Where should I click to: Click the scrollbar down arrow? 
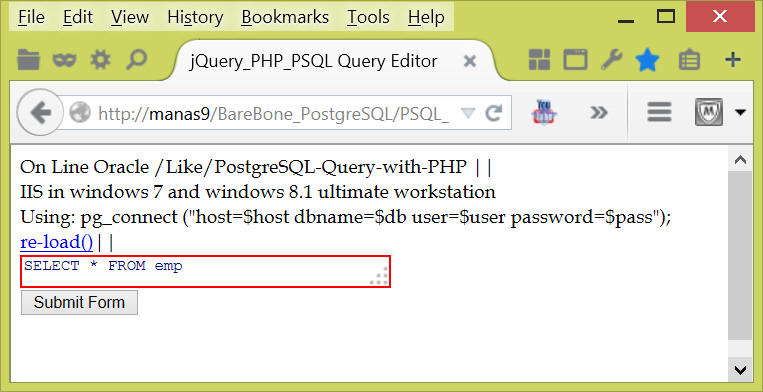click(740, 370)
